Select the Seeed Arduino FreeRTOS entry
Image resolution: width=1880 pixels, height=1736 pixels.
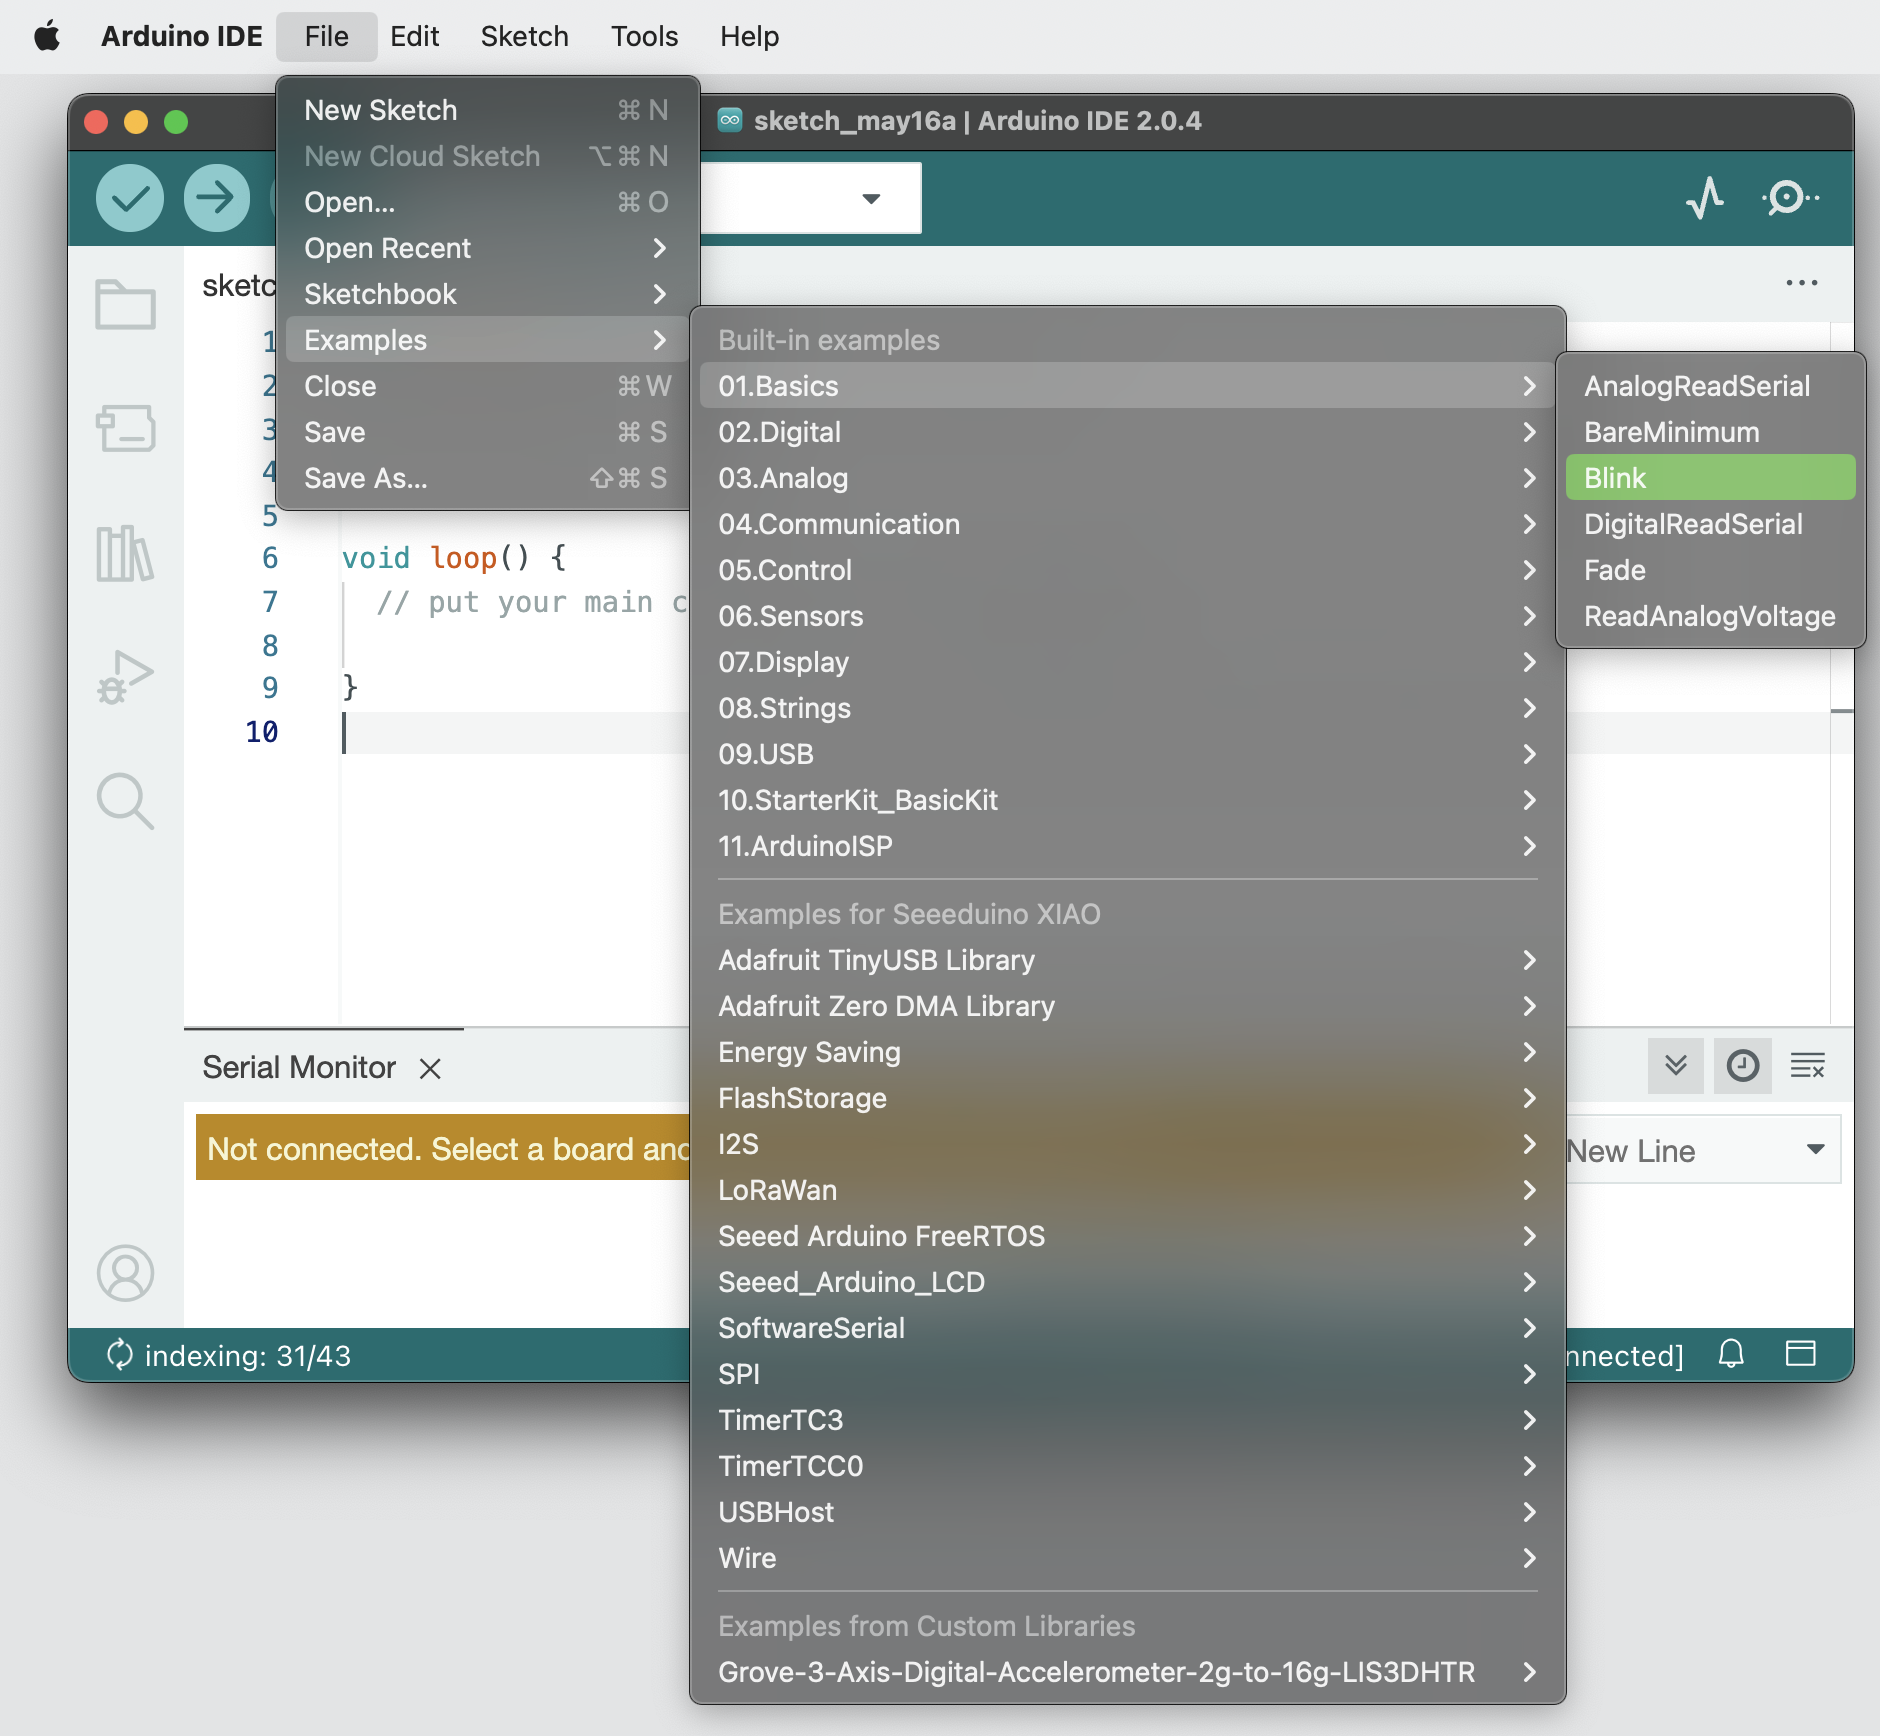click(x=1127, y=1236)
